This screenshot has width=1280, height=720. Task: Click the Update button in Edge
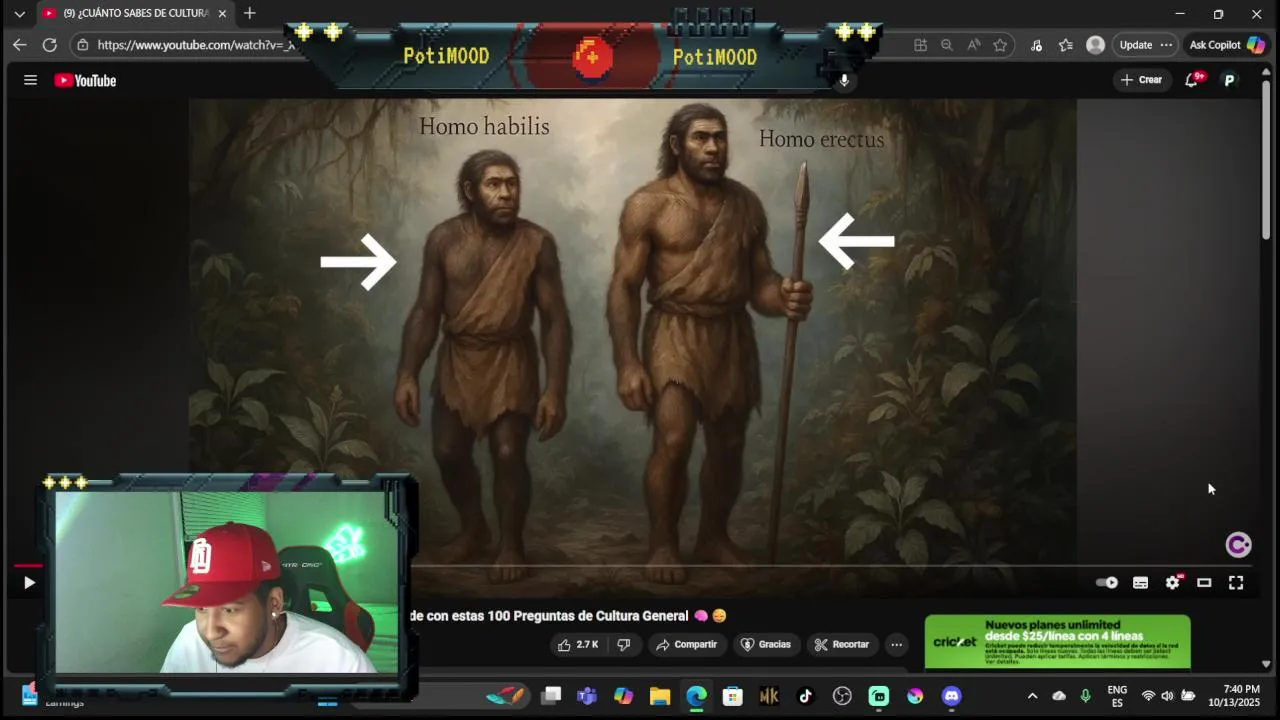click(x=1136, y=45)
